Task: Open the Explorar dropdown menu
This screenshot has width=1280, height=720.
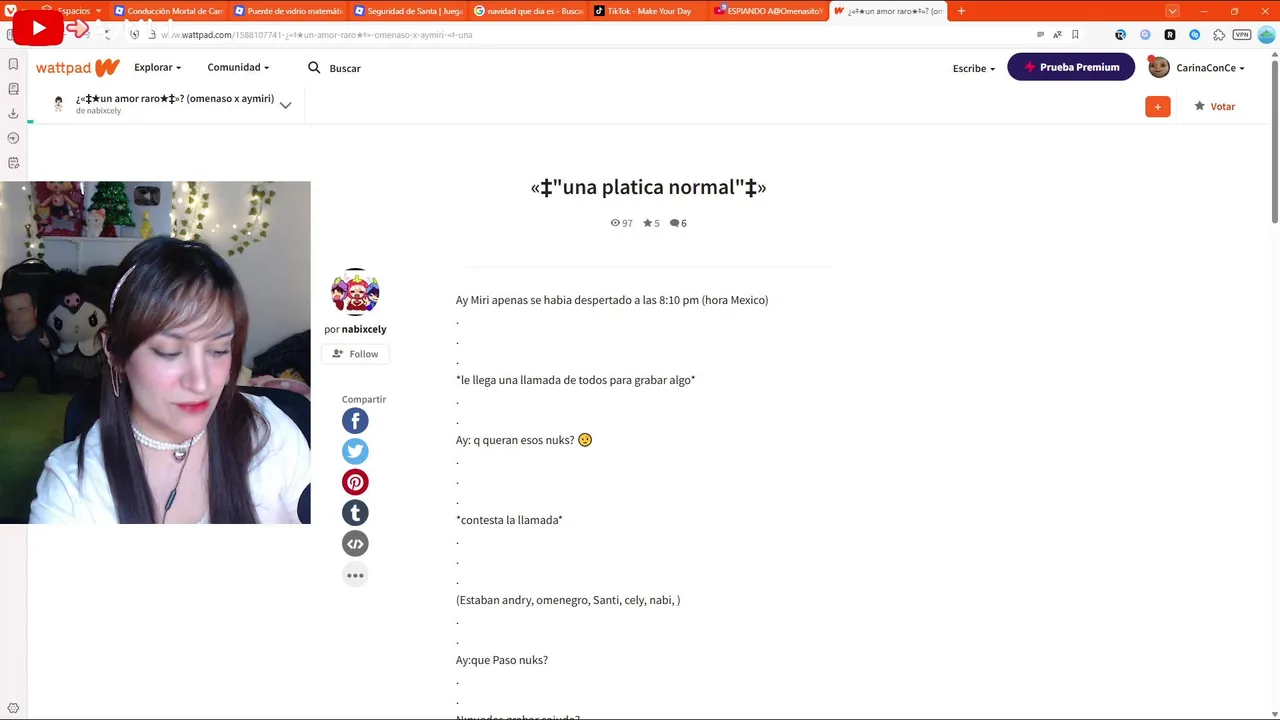Action: click(x=157, y=67)
